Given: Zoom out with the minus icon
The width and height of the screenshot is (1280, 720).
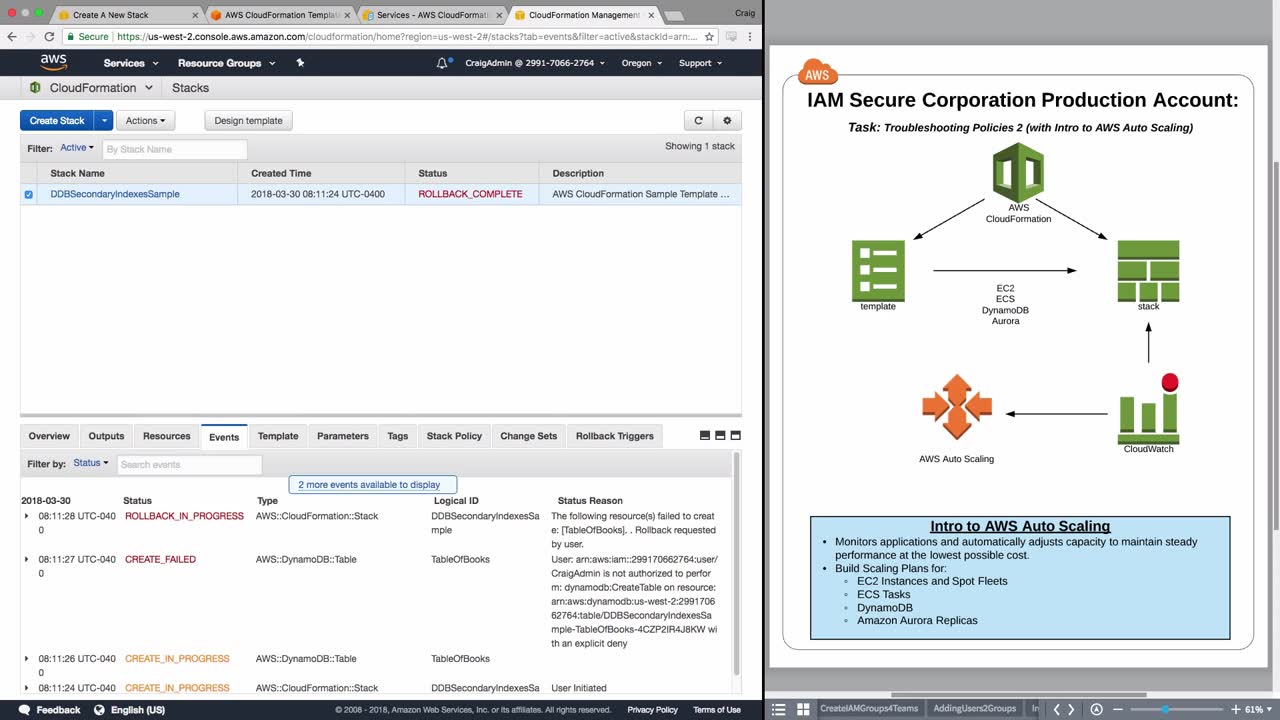Looking at the screenshot, I should pyautogui.click(x=1118, y=709).
